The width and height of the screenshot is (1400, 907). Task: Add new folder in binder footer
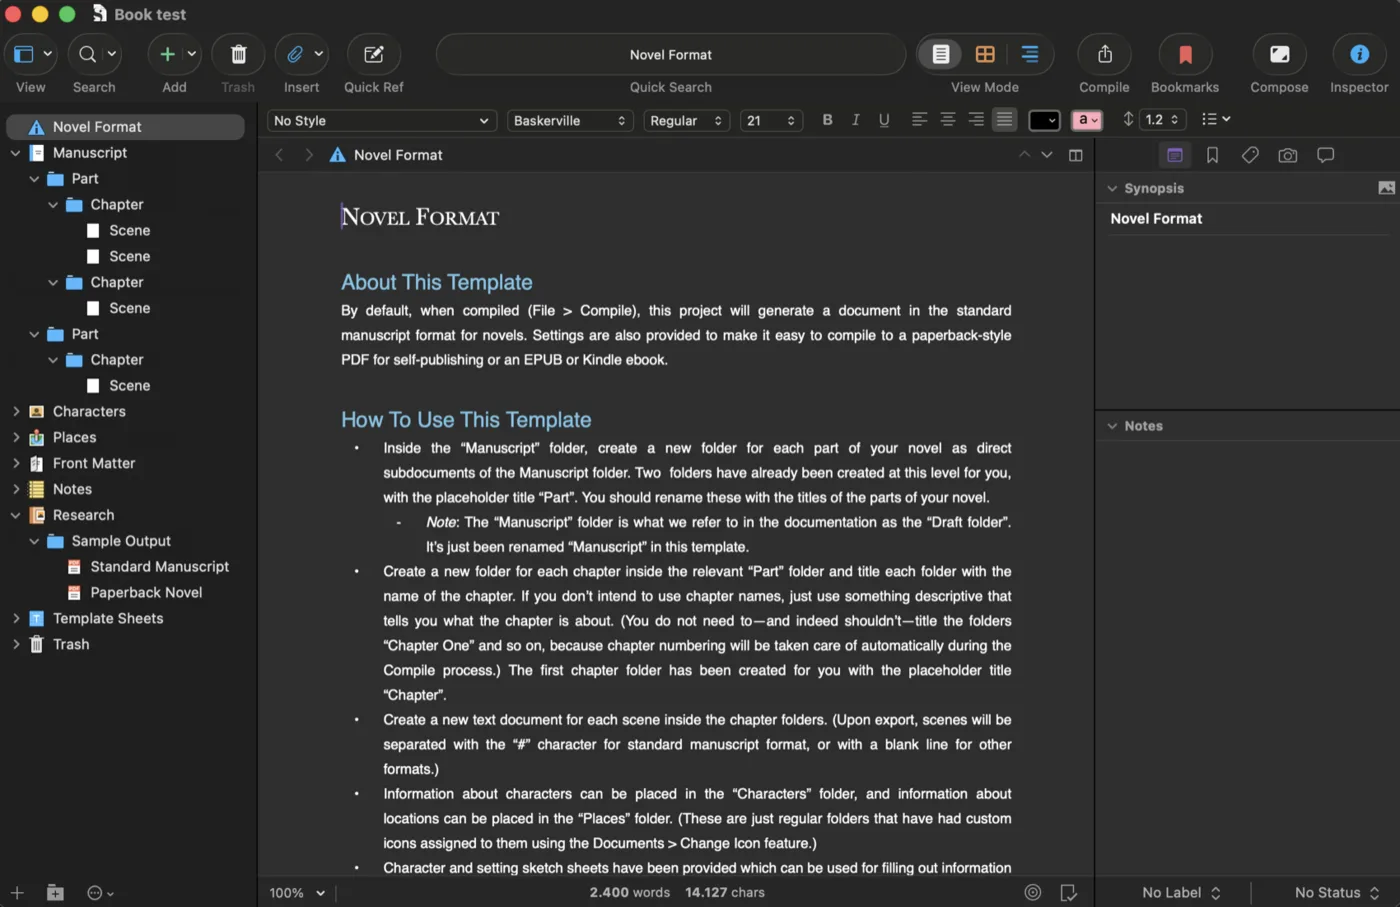[55, 893]
